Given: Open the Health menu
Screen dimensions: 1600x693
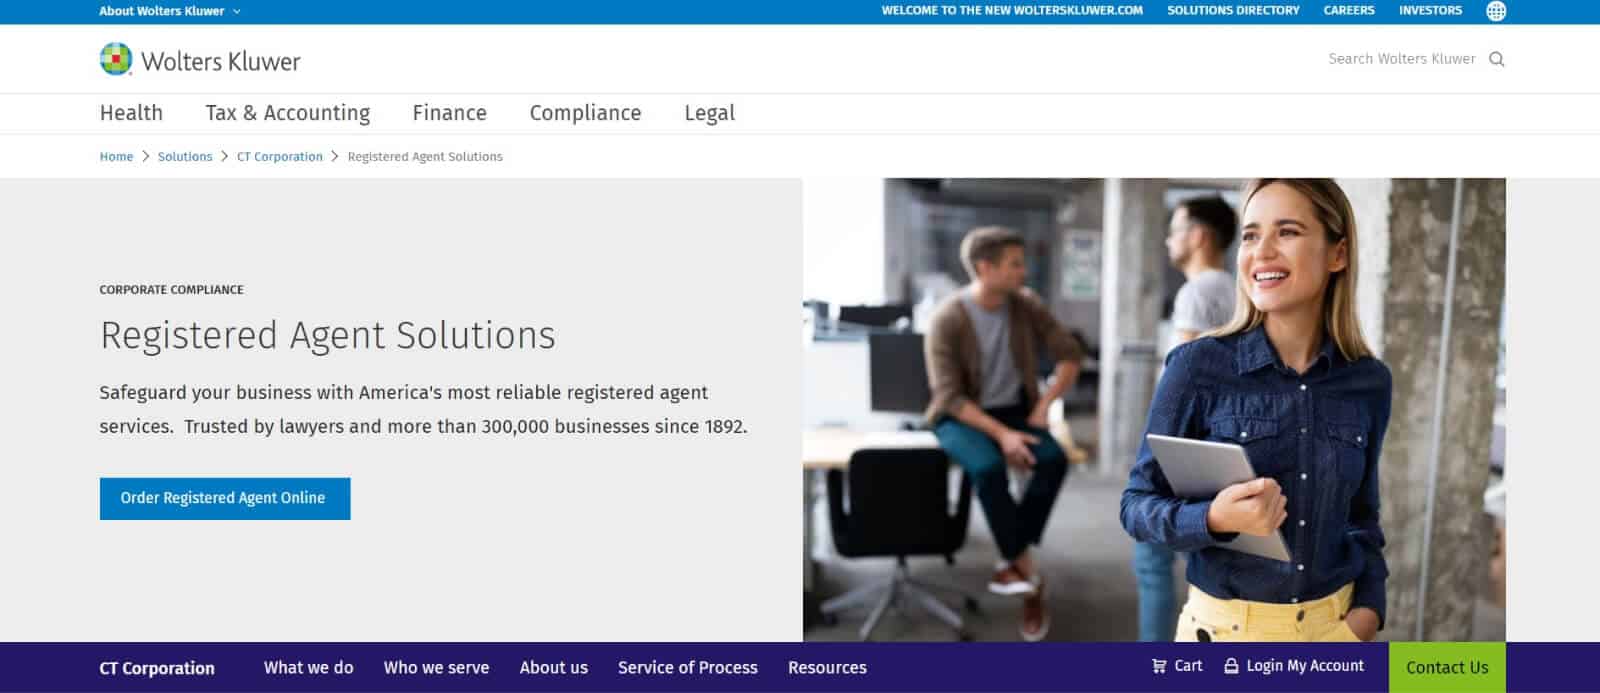Looking at the screenshot, I should 131,113.
